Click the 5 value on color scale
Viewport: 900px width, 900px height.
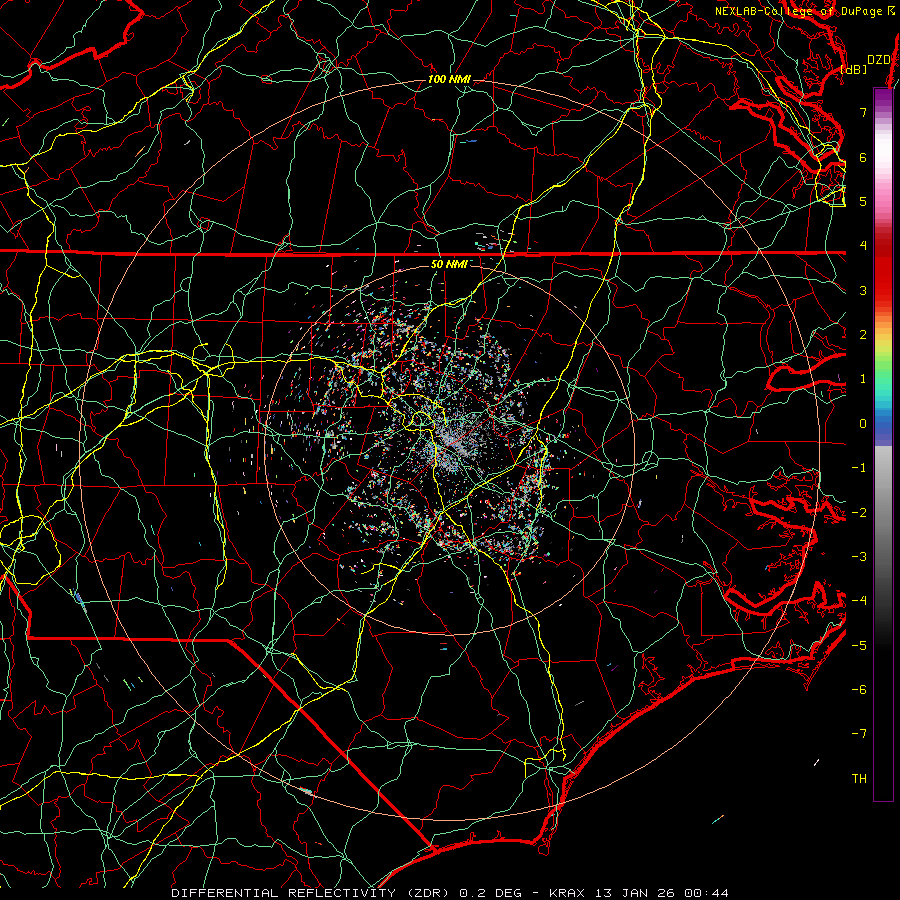click(x=863, y=201)
